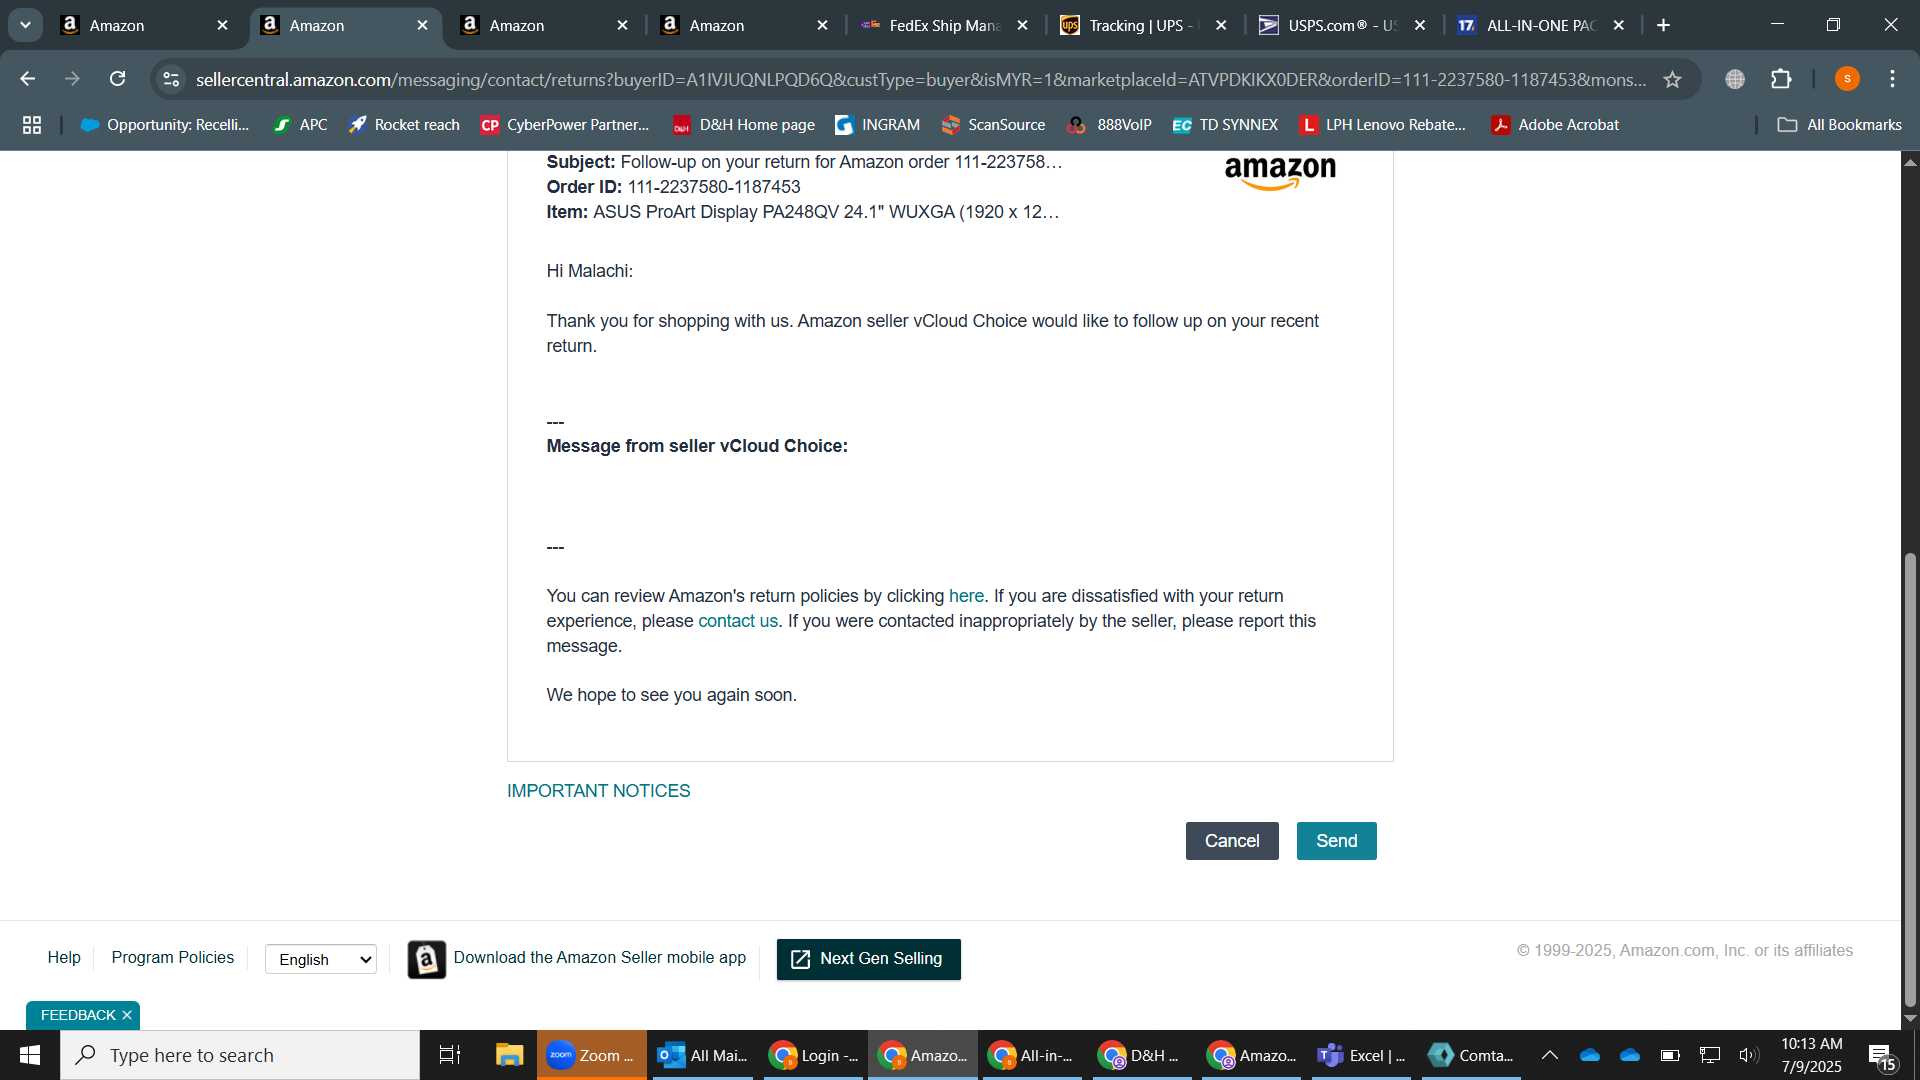Click the volume speaker tray icon
This screenshot has width=1920, height=1080.
1749,1055
